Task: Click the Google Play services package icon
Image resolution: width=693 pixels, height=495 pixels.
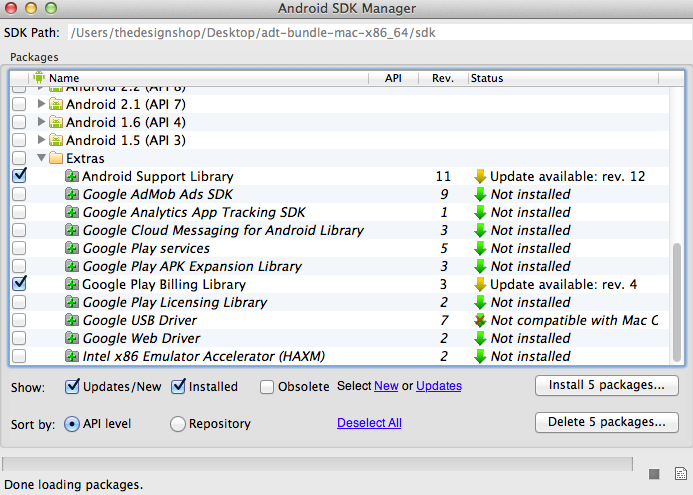Action: click(x=72, y=248)
